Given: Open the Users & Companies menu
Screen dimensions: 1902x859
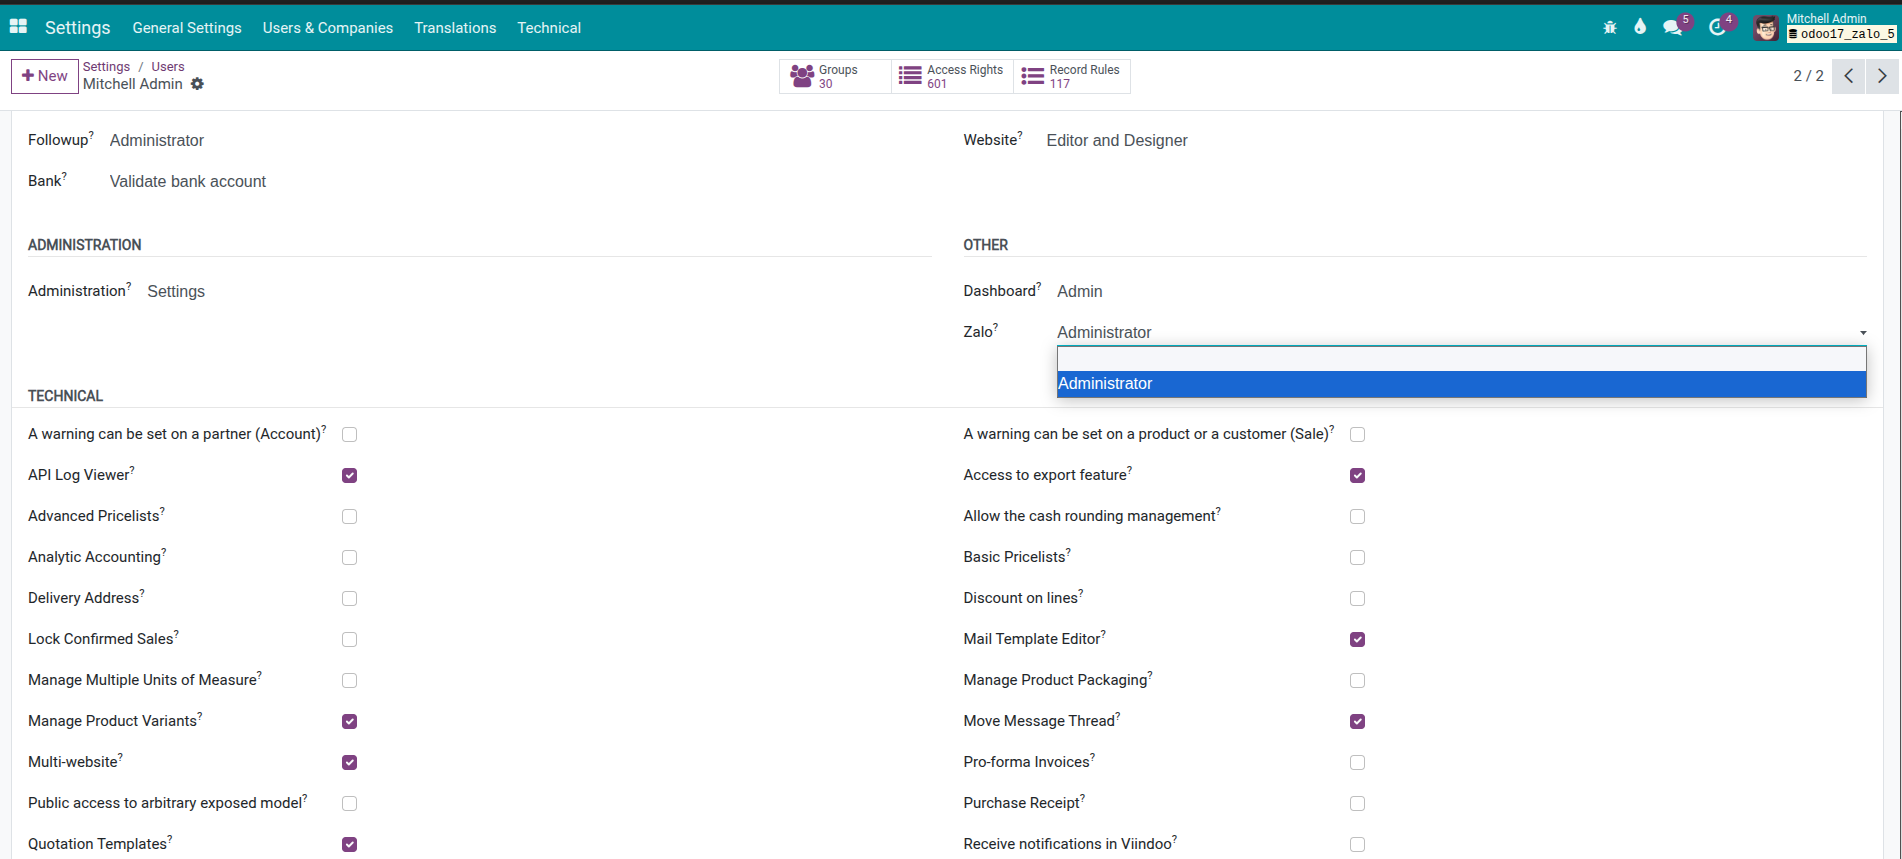Looking at the screenshot, I should point(327,28).
